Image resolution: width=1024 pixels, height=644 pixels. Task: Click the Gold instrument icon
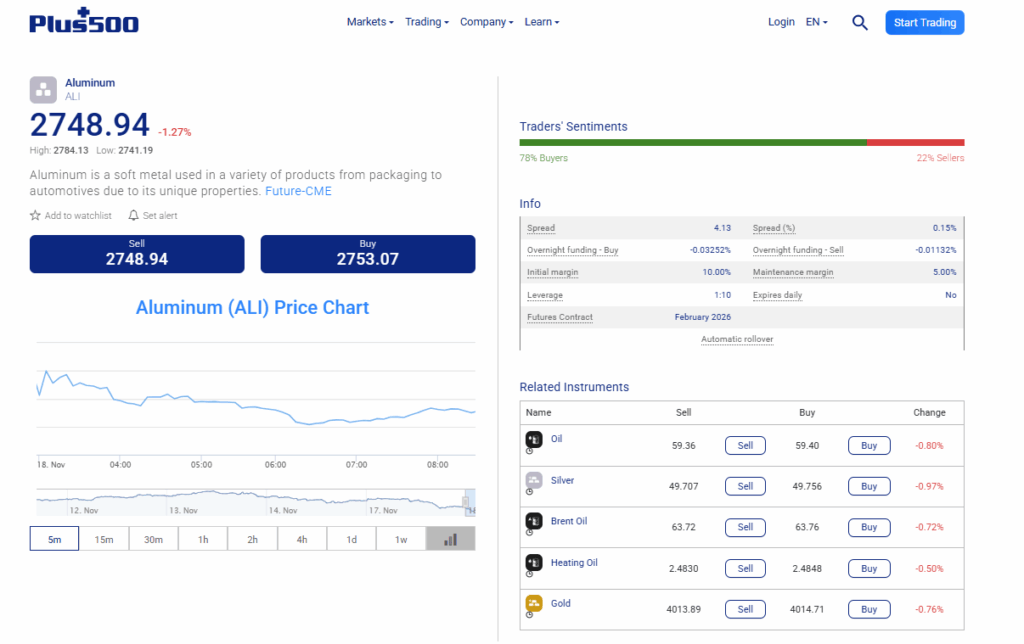(x=534, y=604)
